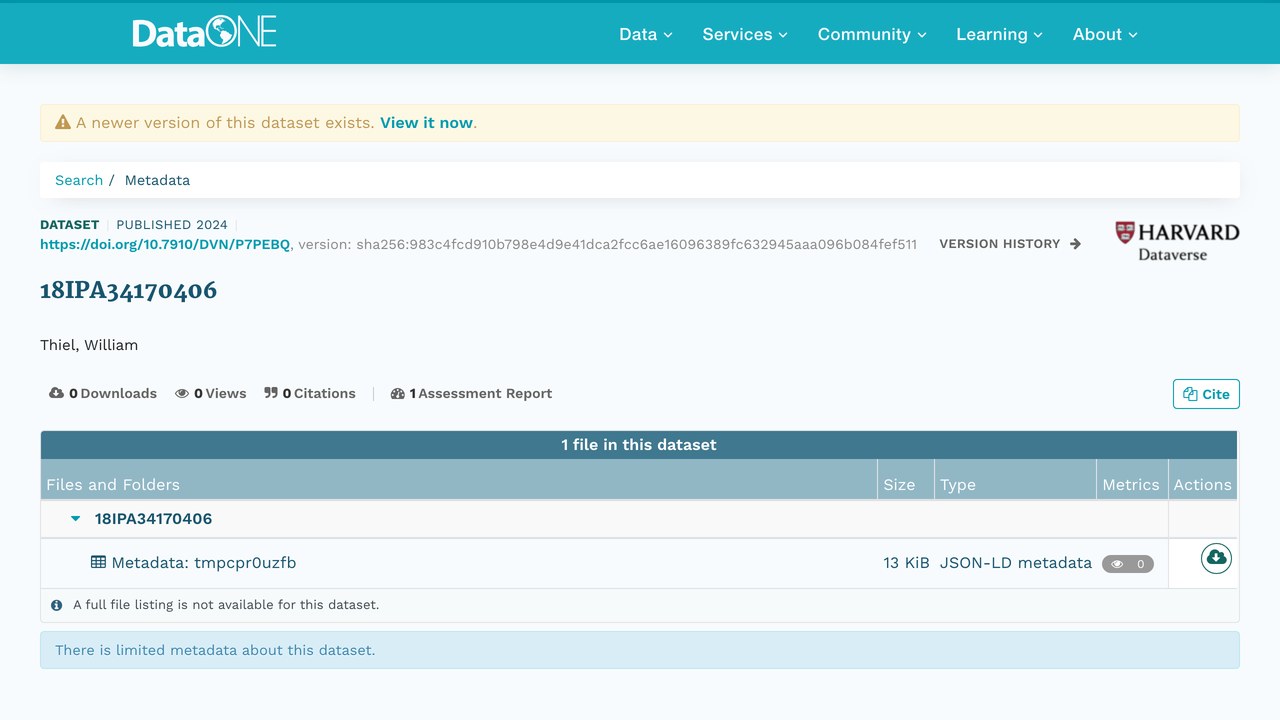Image resolution: width=1280 pixels, height=720 pixels.
Task: Click the Metadata: tmpcpr0uzfb file name
Action: click(204, 563)
